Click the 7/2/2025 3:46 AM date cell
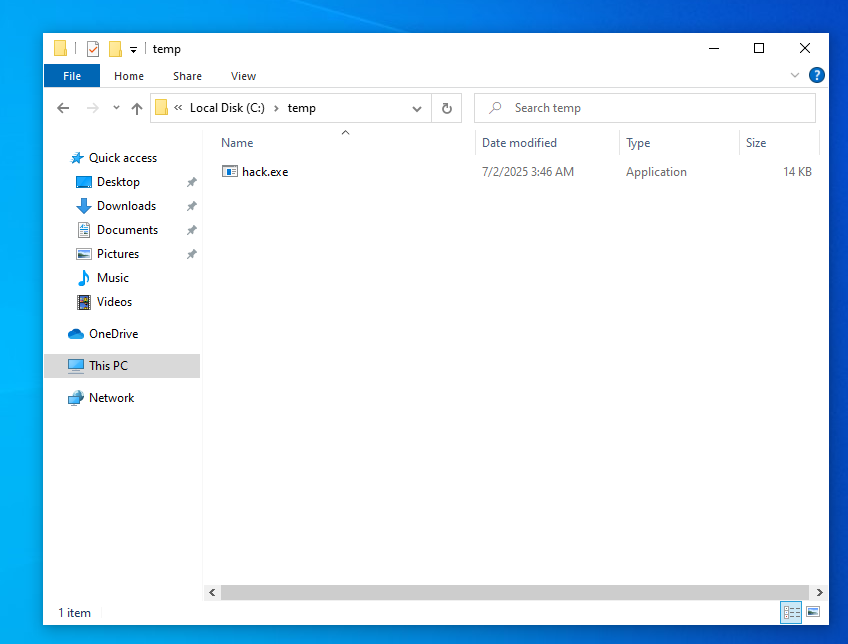The image size is (848, 644). click(x=528, y=172)
